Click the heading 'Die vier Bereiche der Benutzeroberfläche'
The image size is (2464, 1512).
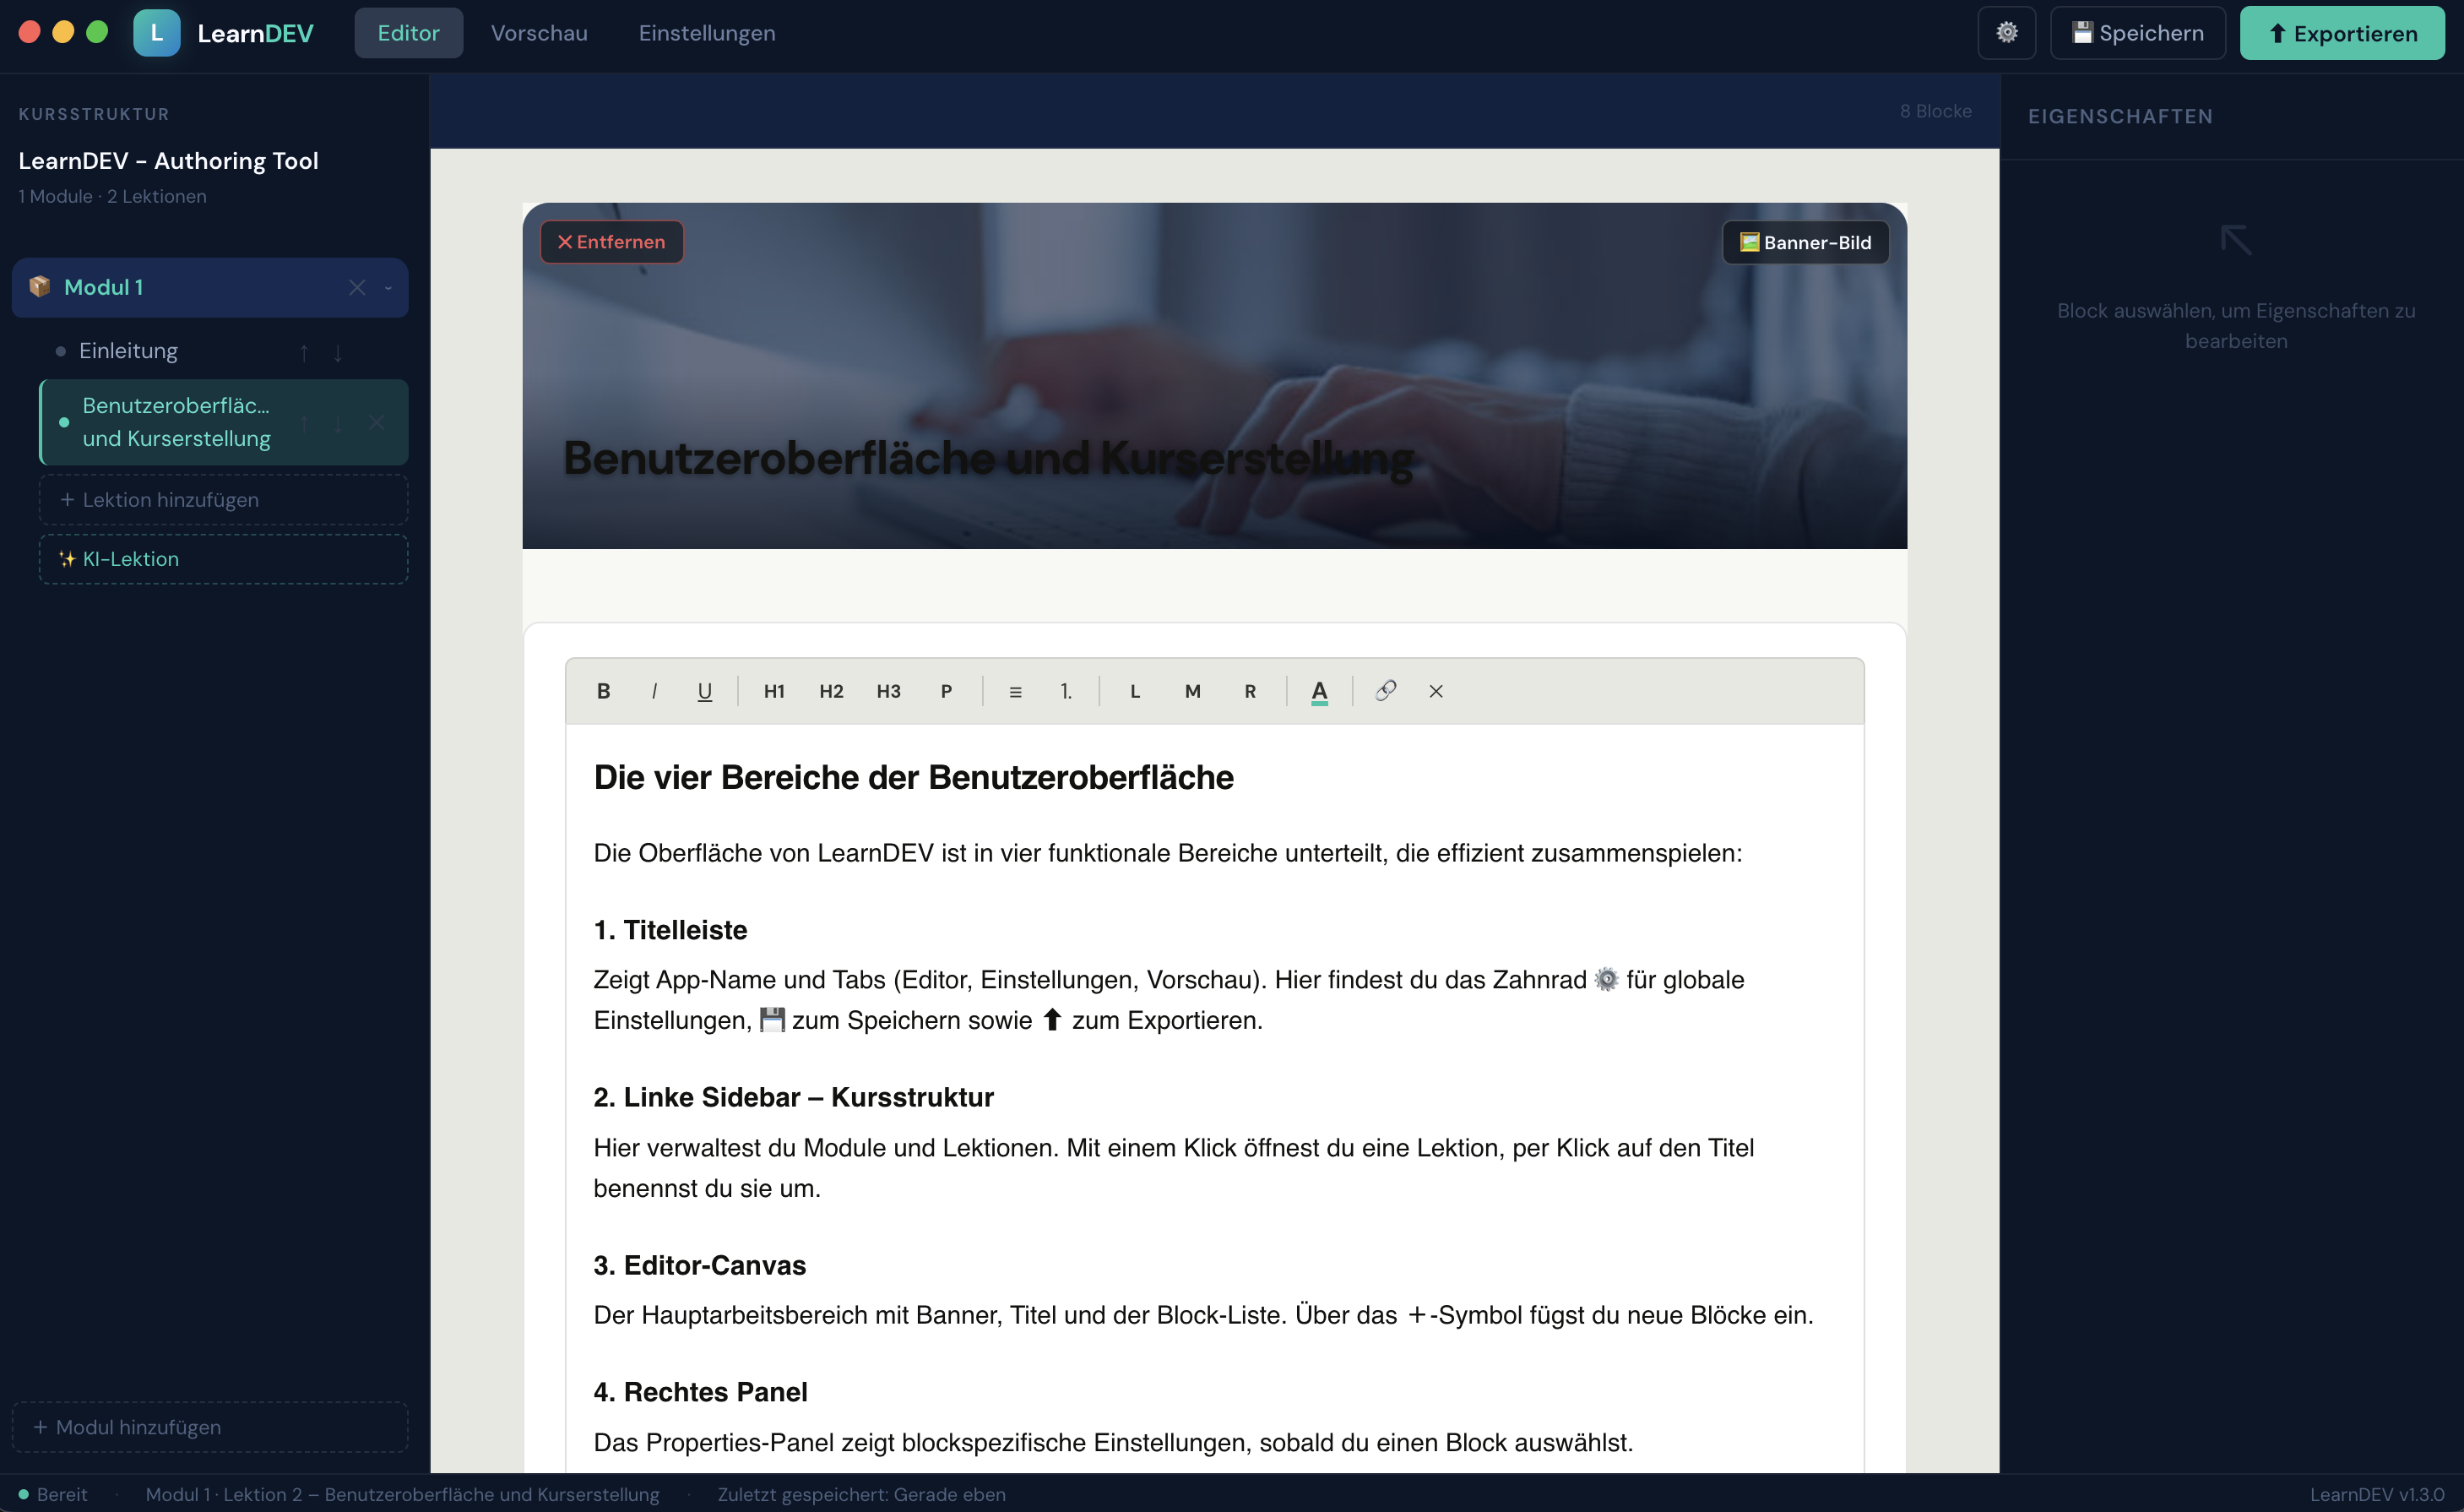913,777
